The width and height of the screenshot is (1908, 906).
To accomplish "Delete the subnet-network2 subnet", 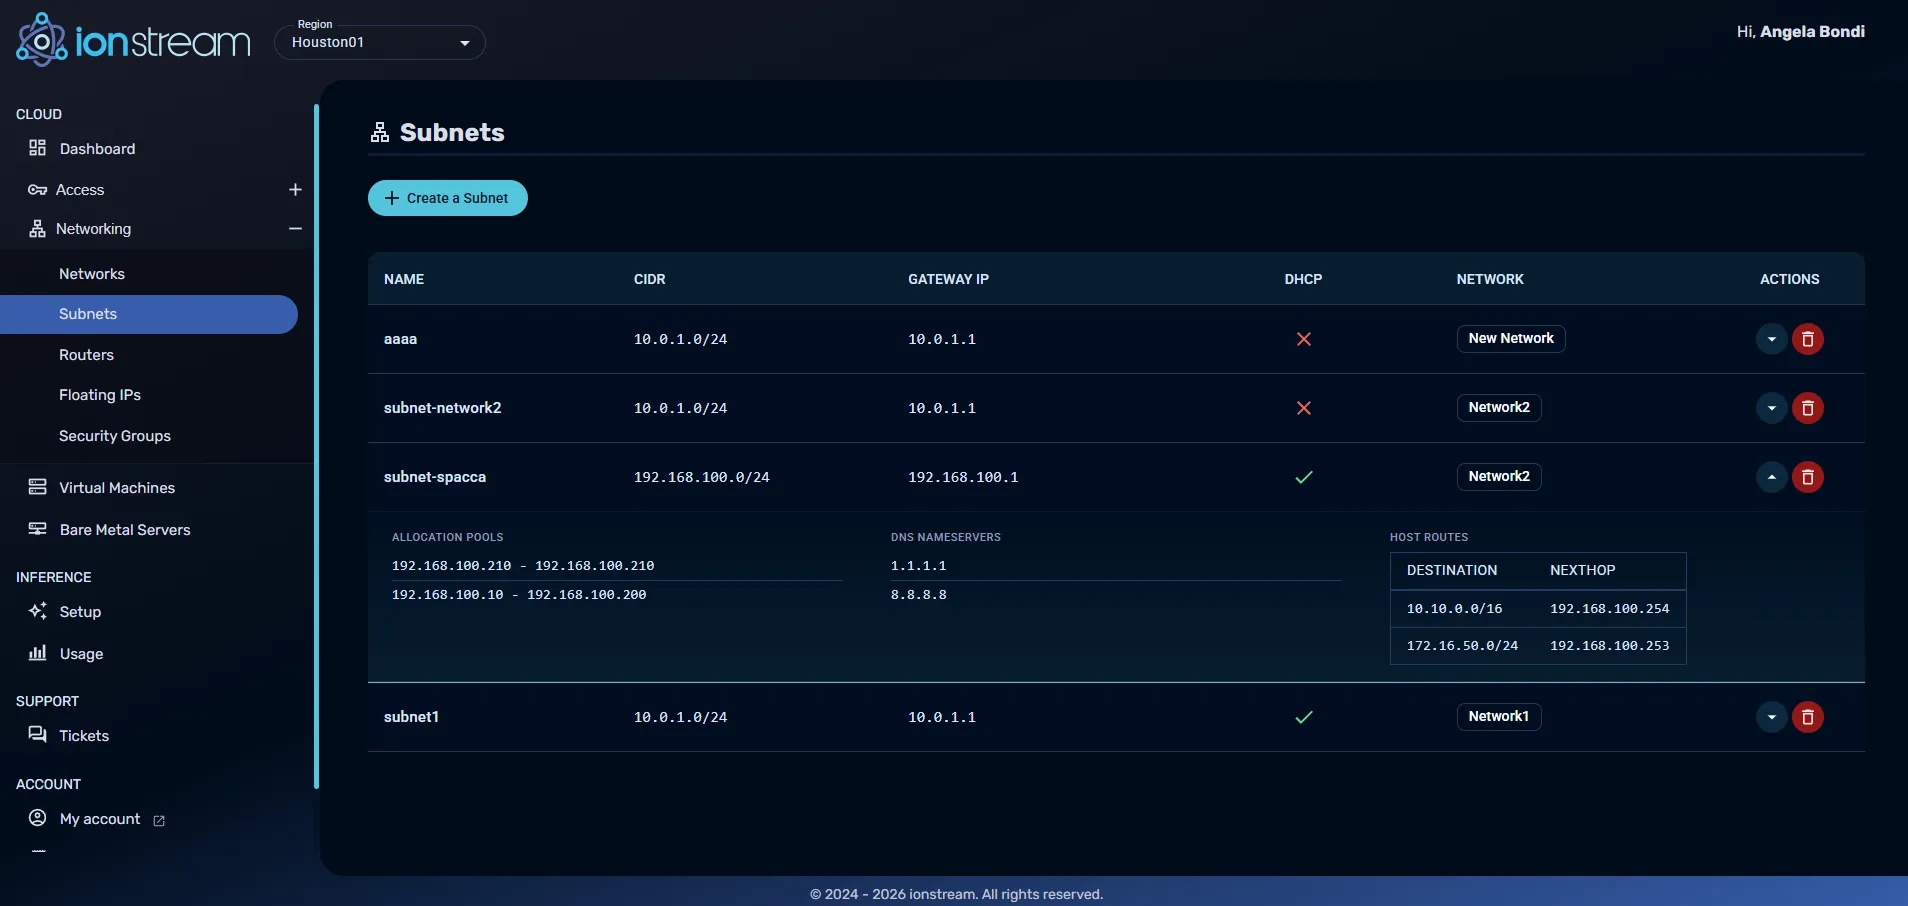I will (1808, 408).
